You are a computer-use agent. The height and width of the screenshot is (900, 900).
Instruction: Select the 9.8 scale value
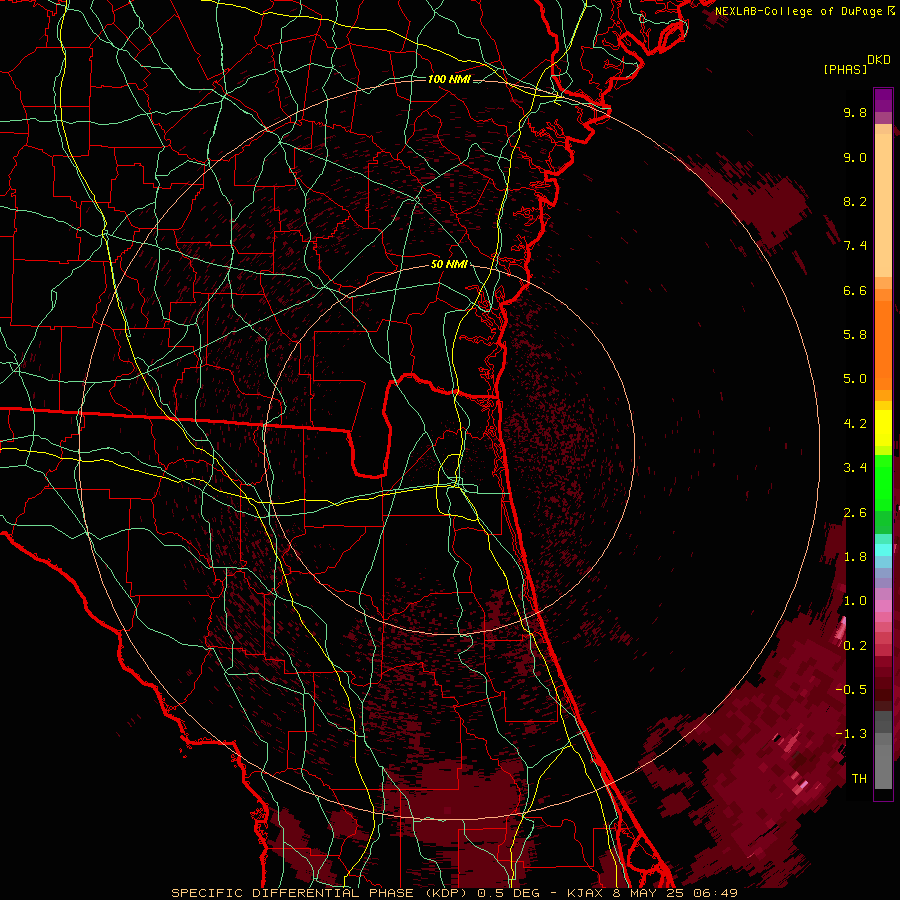pos(855,112)
